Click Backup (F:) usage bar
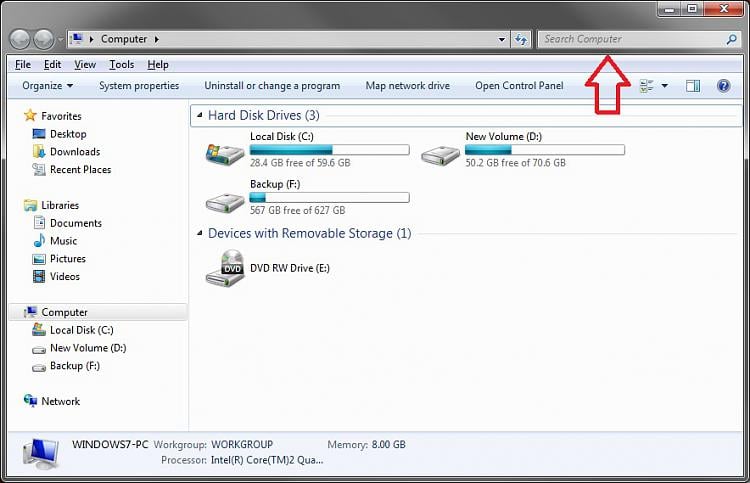The width and height of the screenshot is (750, 483). point(330,197)
